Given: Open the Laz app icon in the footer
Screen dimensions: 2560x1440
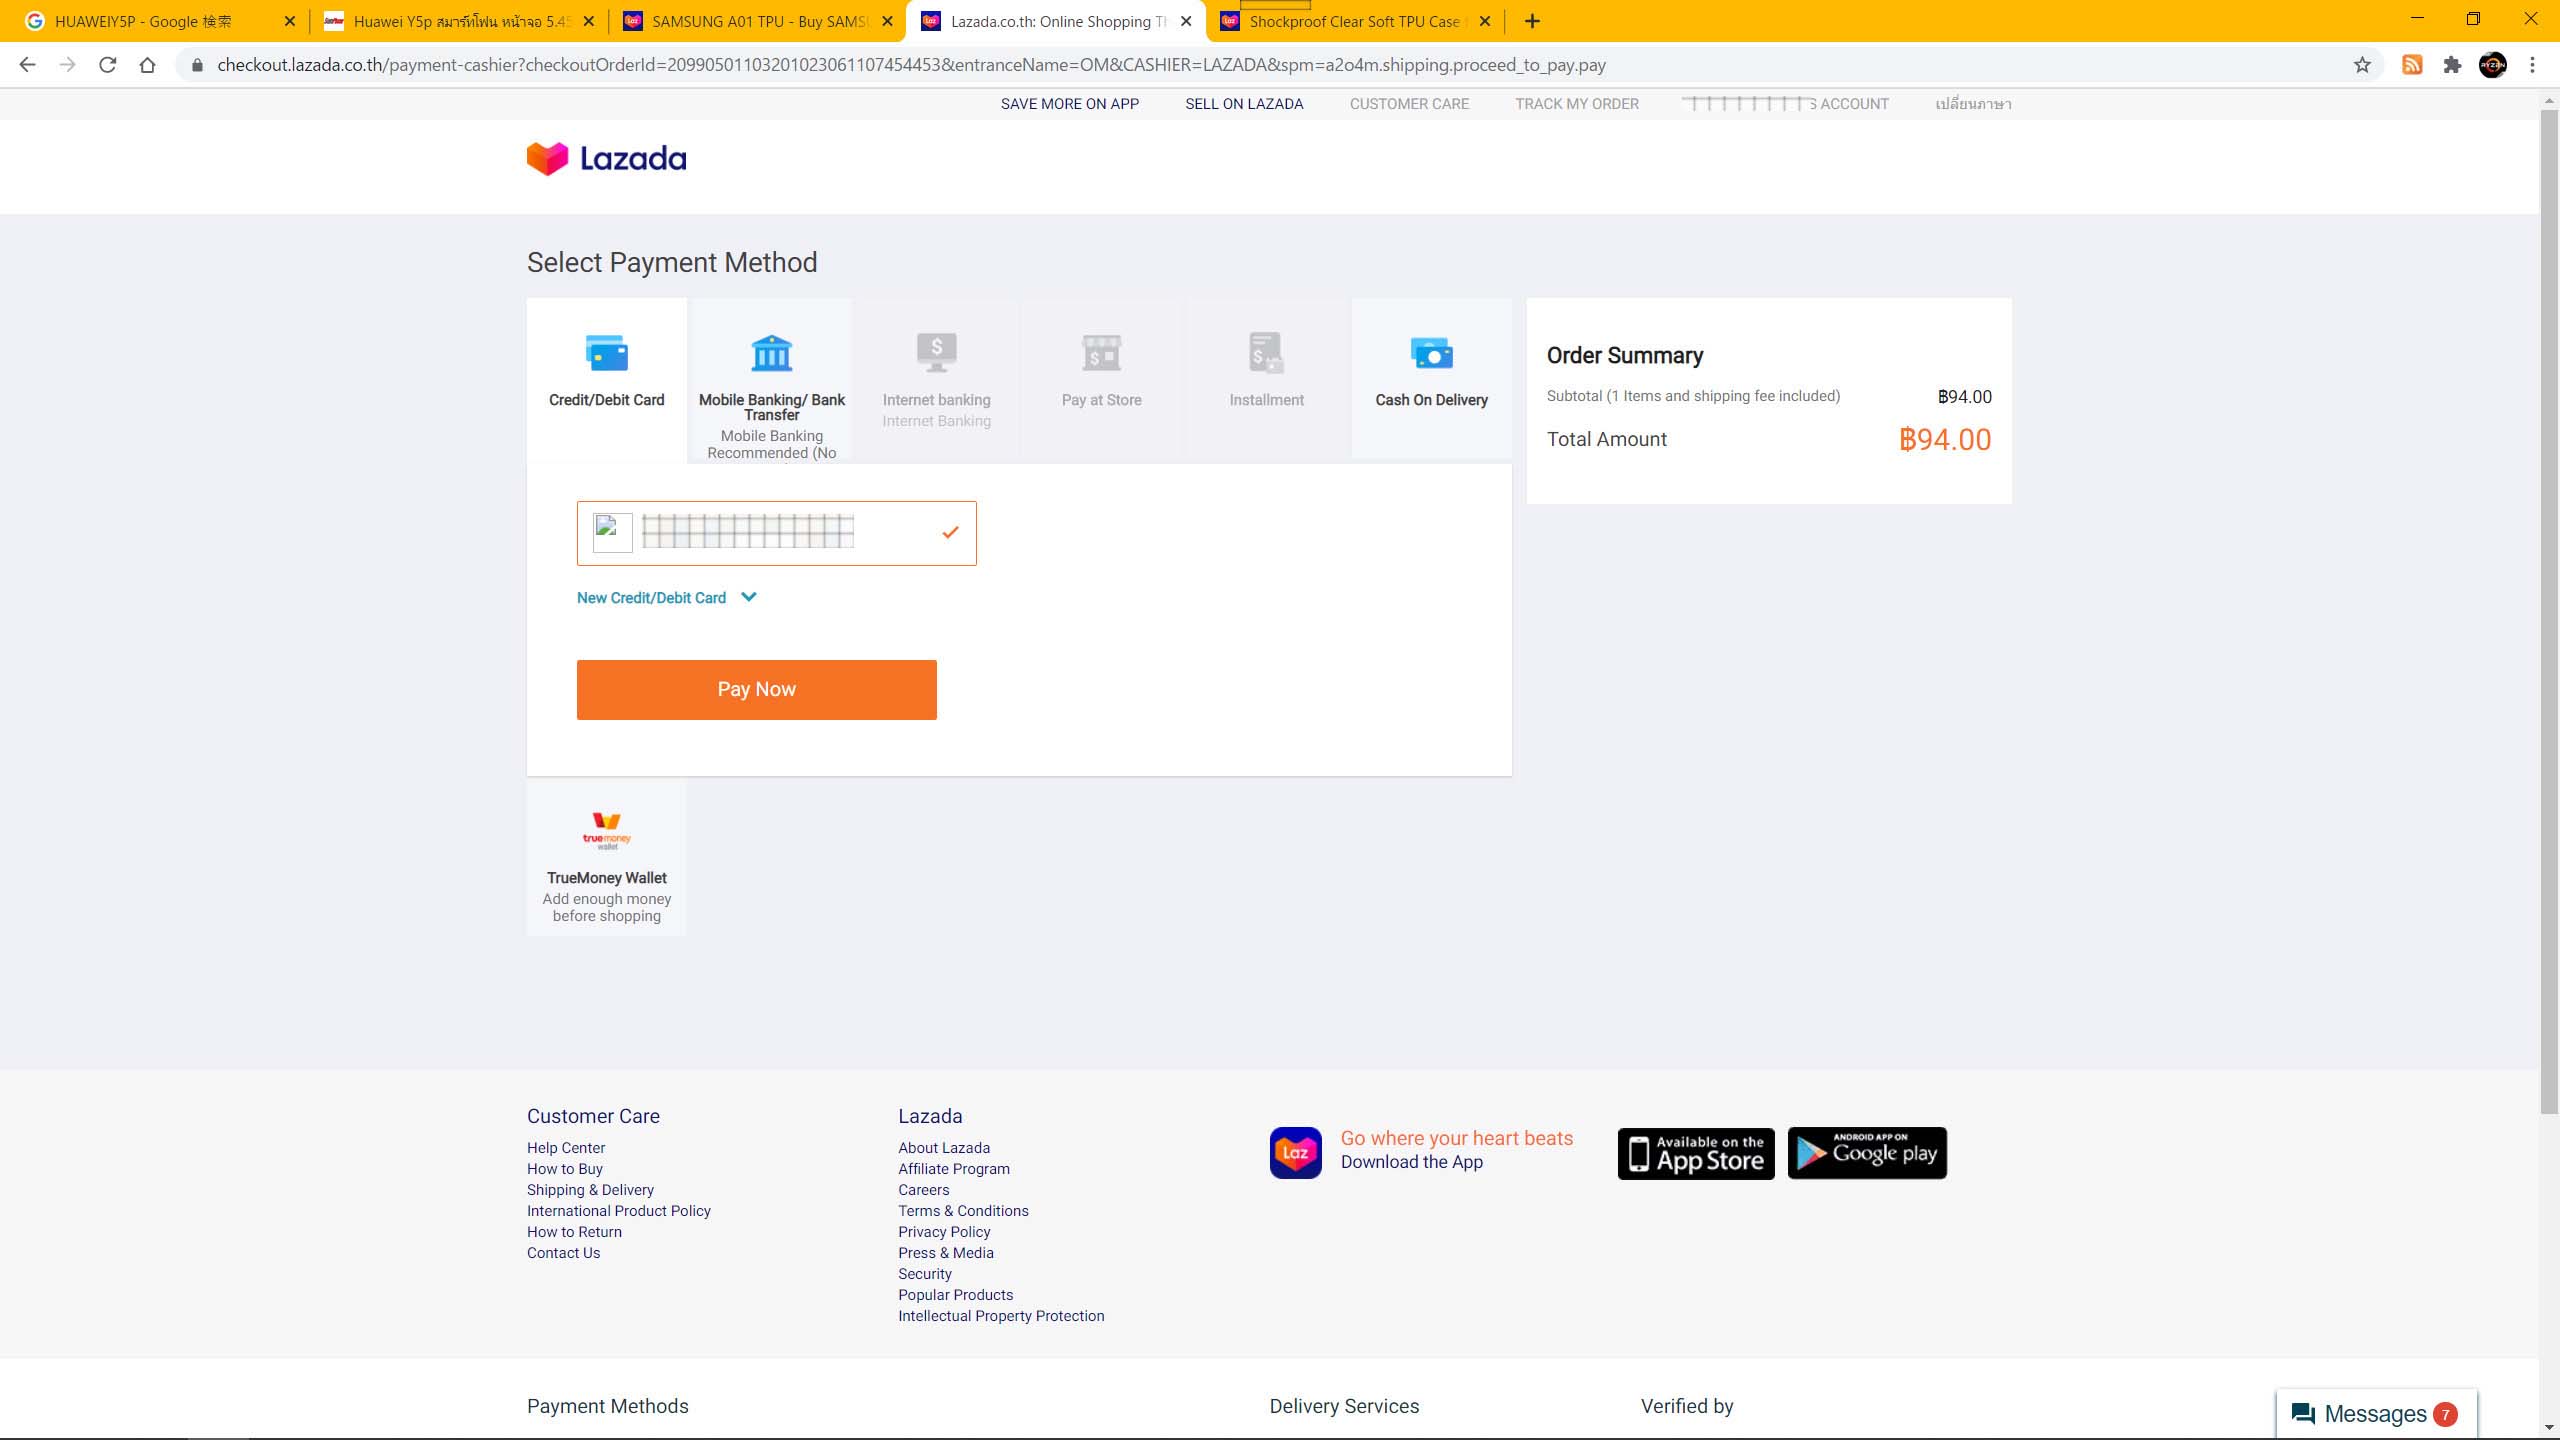Looking at the screenshot, I should click(x=1295, y=1153).
